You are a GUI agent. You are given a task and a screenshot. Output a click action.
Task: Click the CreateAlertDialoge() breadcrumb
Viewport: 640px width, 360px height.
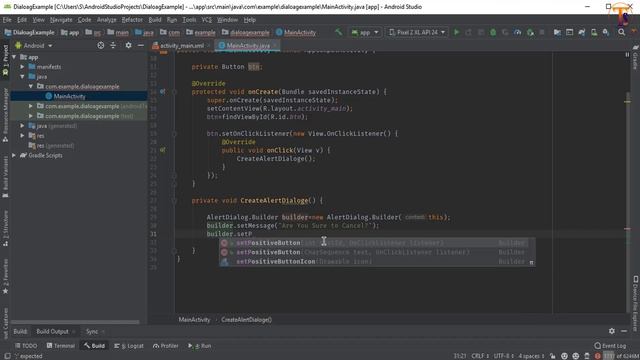tap(246, 320)
